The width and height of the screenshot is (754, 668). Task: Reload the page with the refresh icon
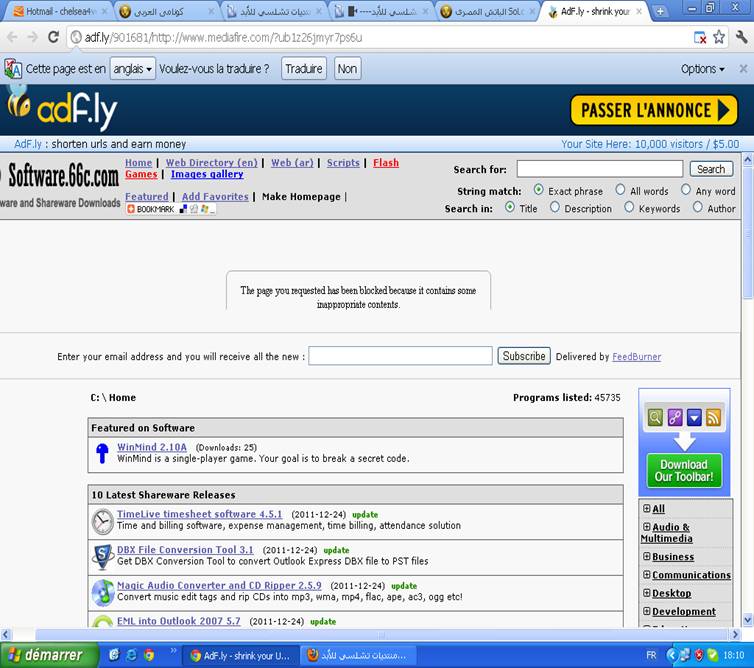pos(53,37)
